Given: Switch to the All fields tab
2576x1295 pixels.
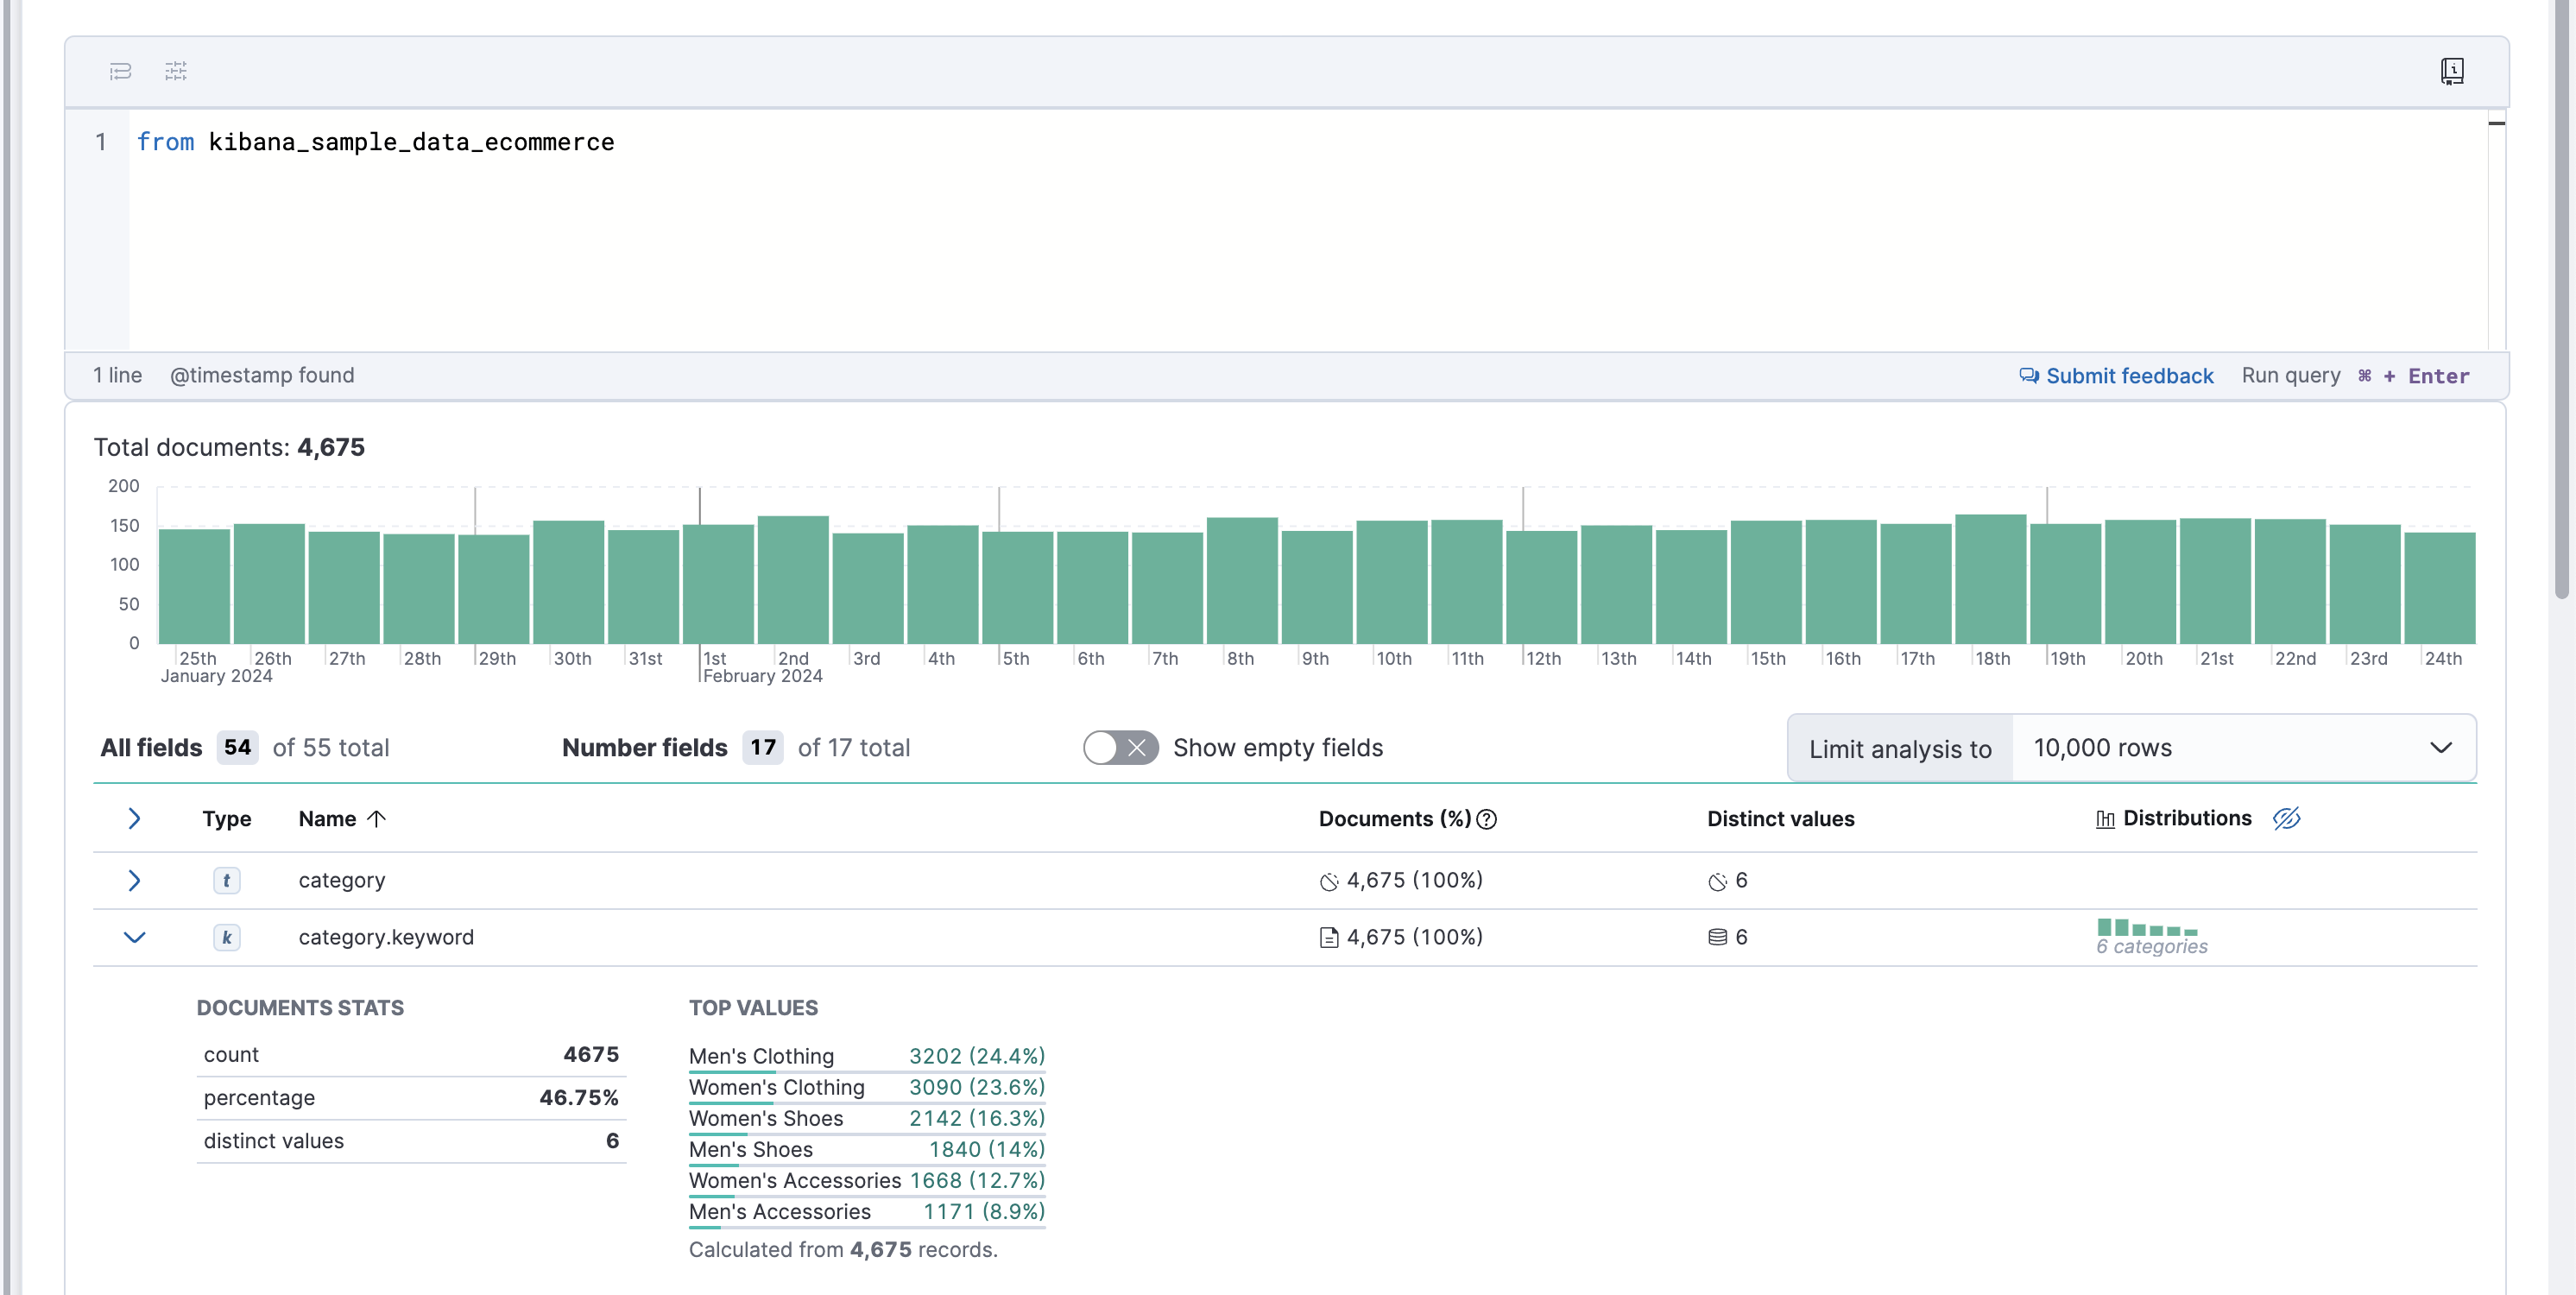Looking at the screenshot, I should click(151, 747).
